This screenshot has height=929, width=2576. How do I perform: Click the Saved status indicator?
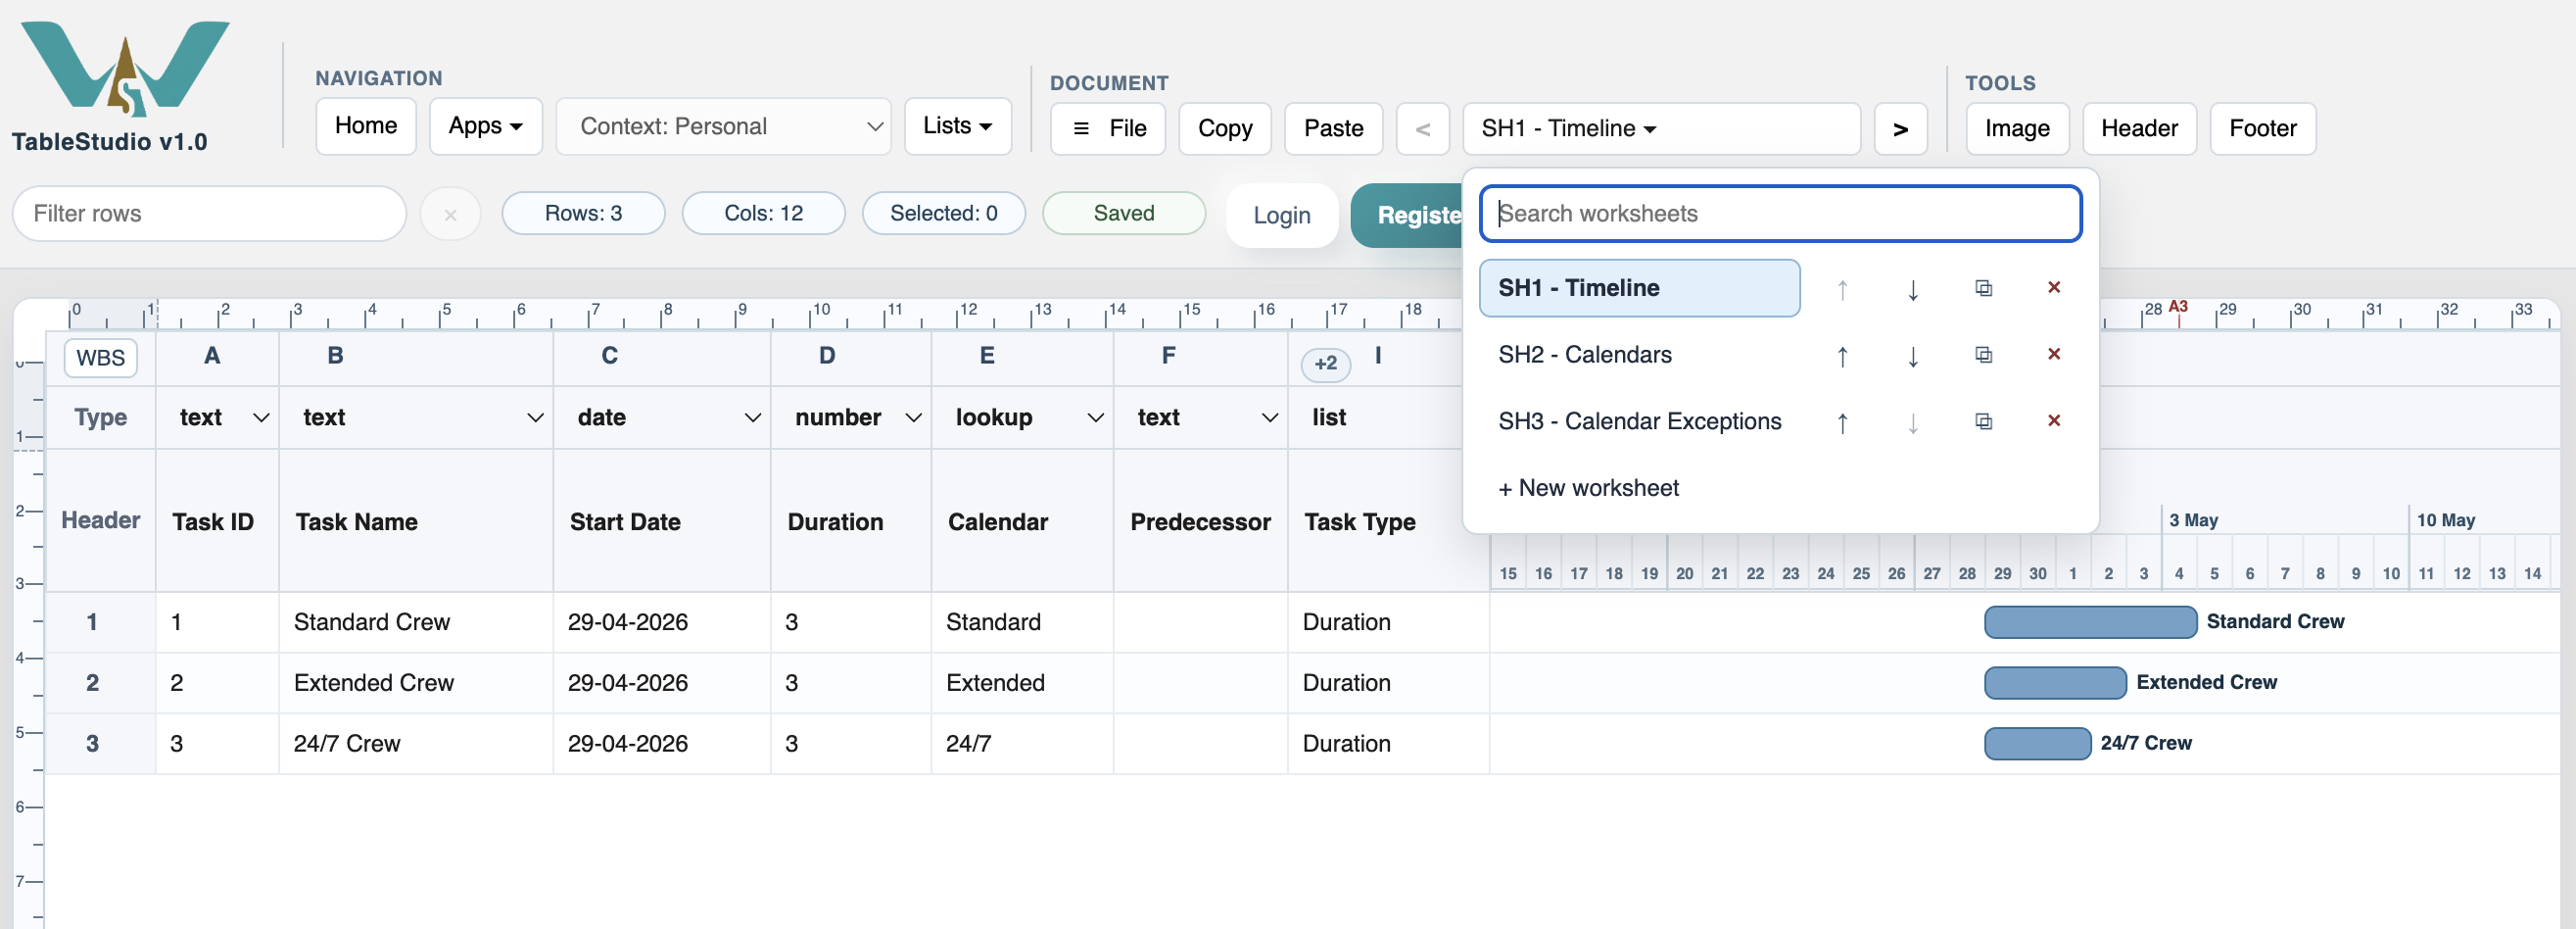[1123, 214]
